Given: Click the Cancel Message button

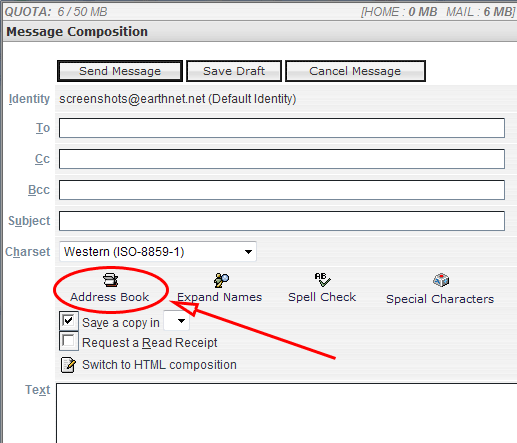Looking at the screenshot, I should coord(355,71).
